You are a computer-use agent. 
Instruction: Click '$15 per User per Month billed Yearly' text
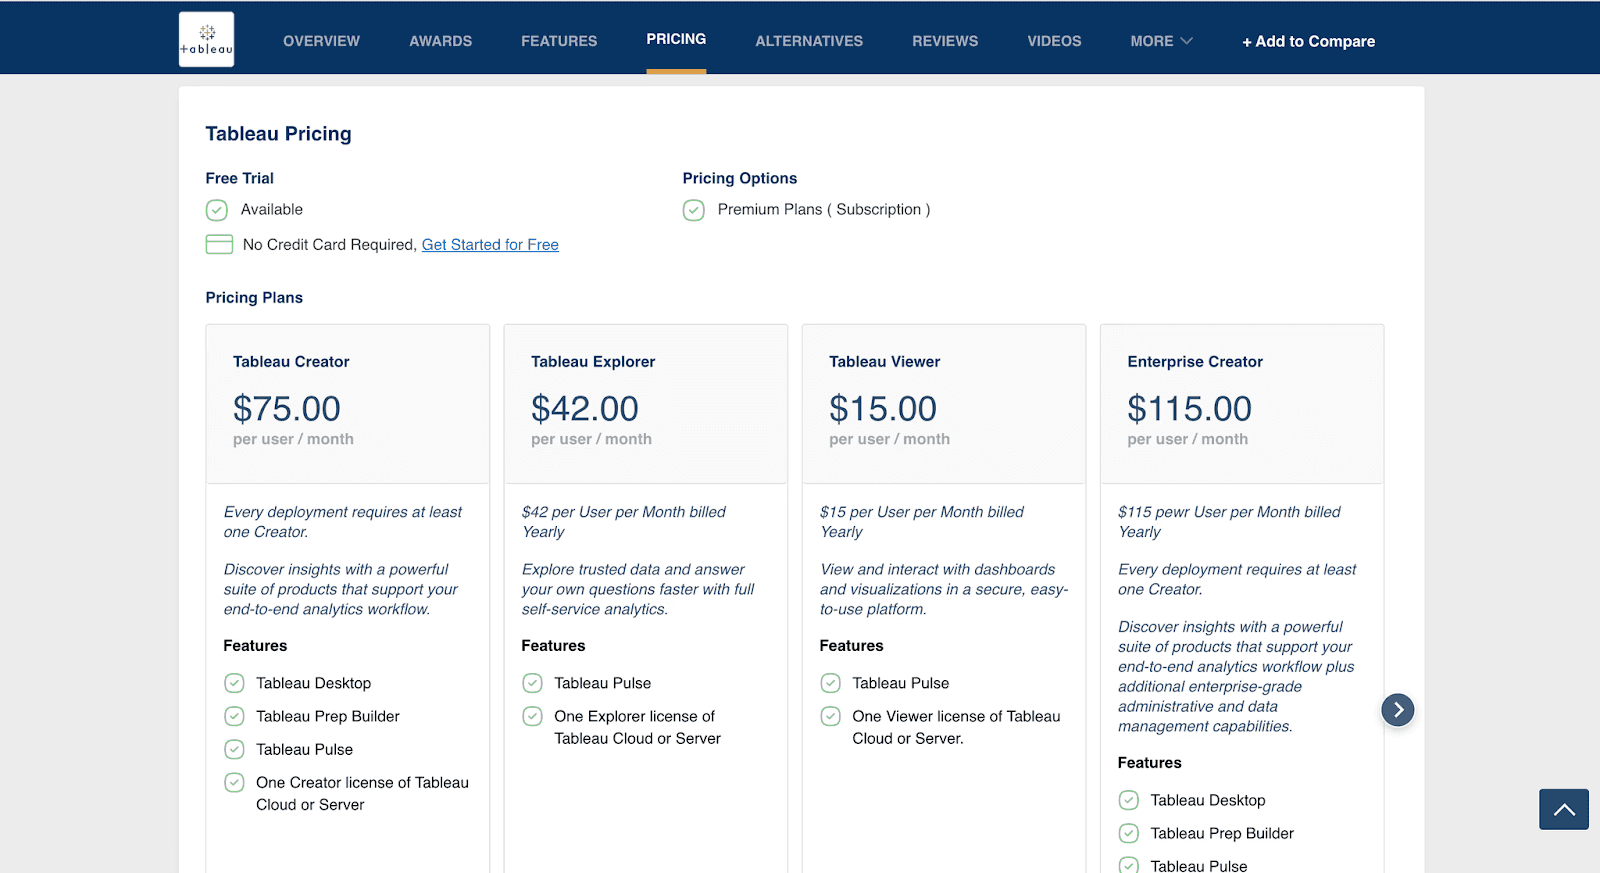pyautogui.click(x=922, y=521)
